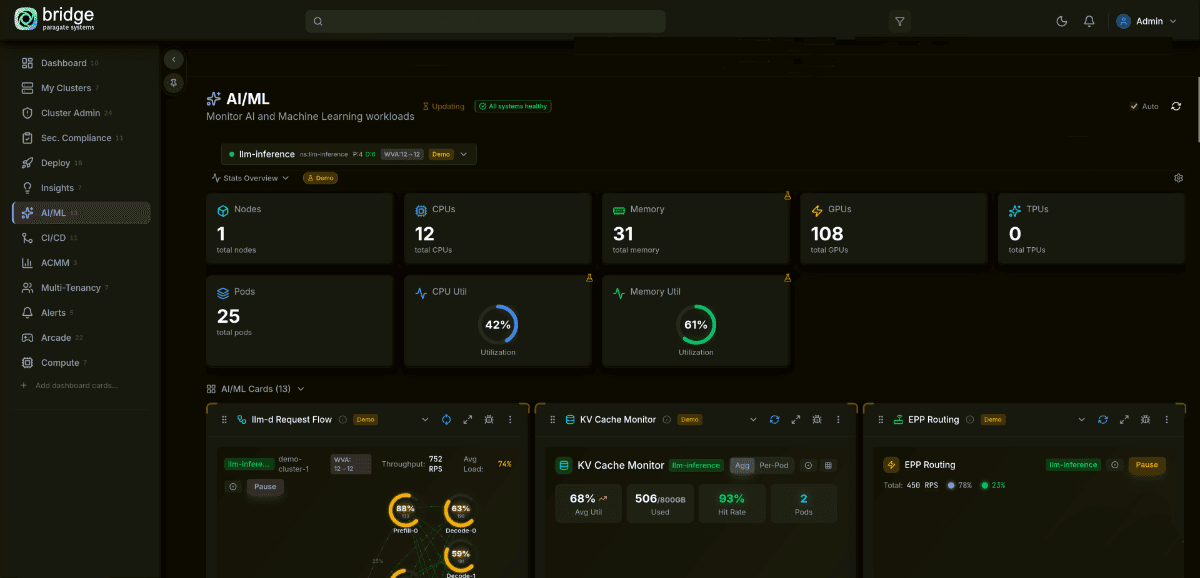Open llm-d Request Flow card more-options menu
Viewport: 1200px width, 578px height.
point(510,420)
